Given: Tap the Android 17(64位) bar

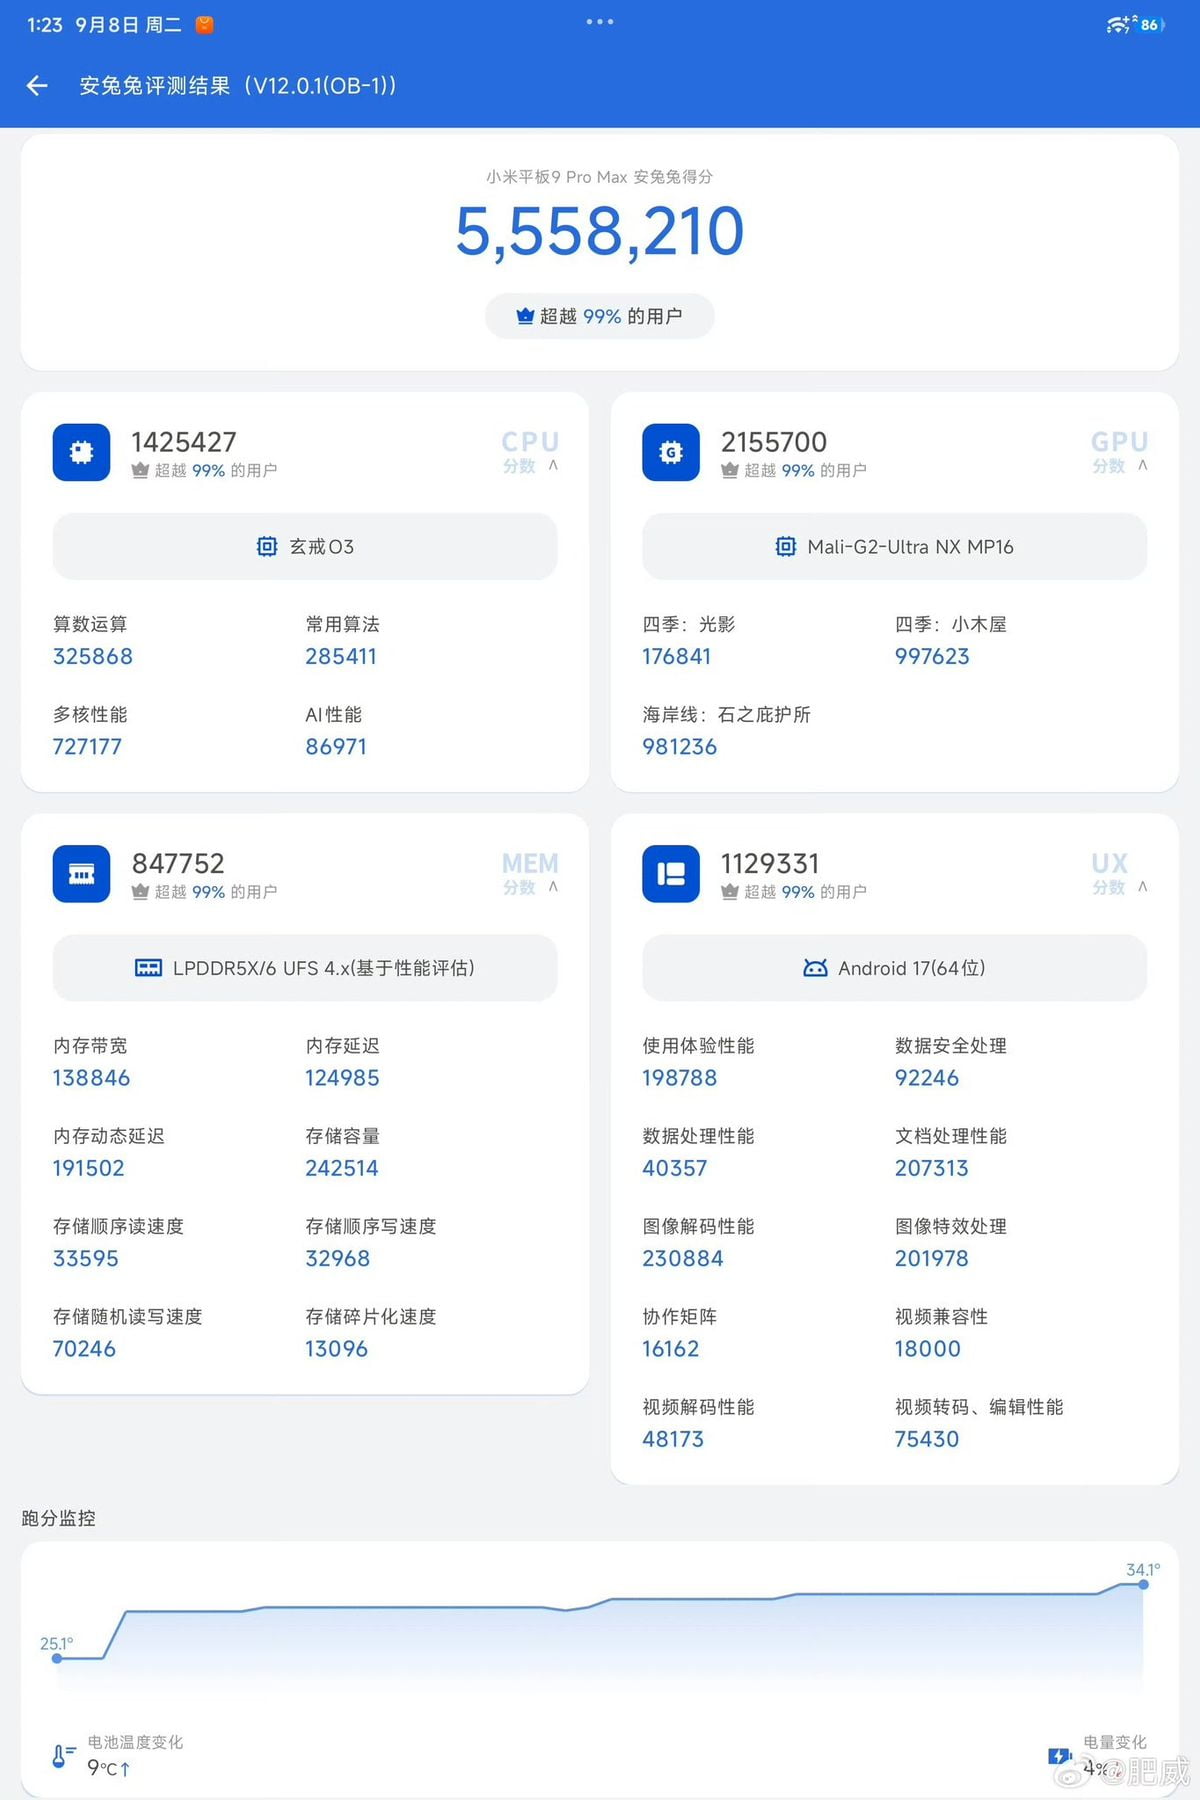Looking at the screenshot, I should (895, 968).
